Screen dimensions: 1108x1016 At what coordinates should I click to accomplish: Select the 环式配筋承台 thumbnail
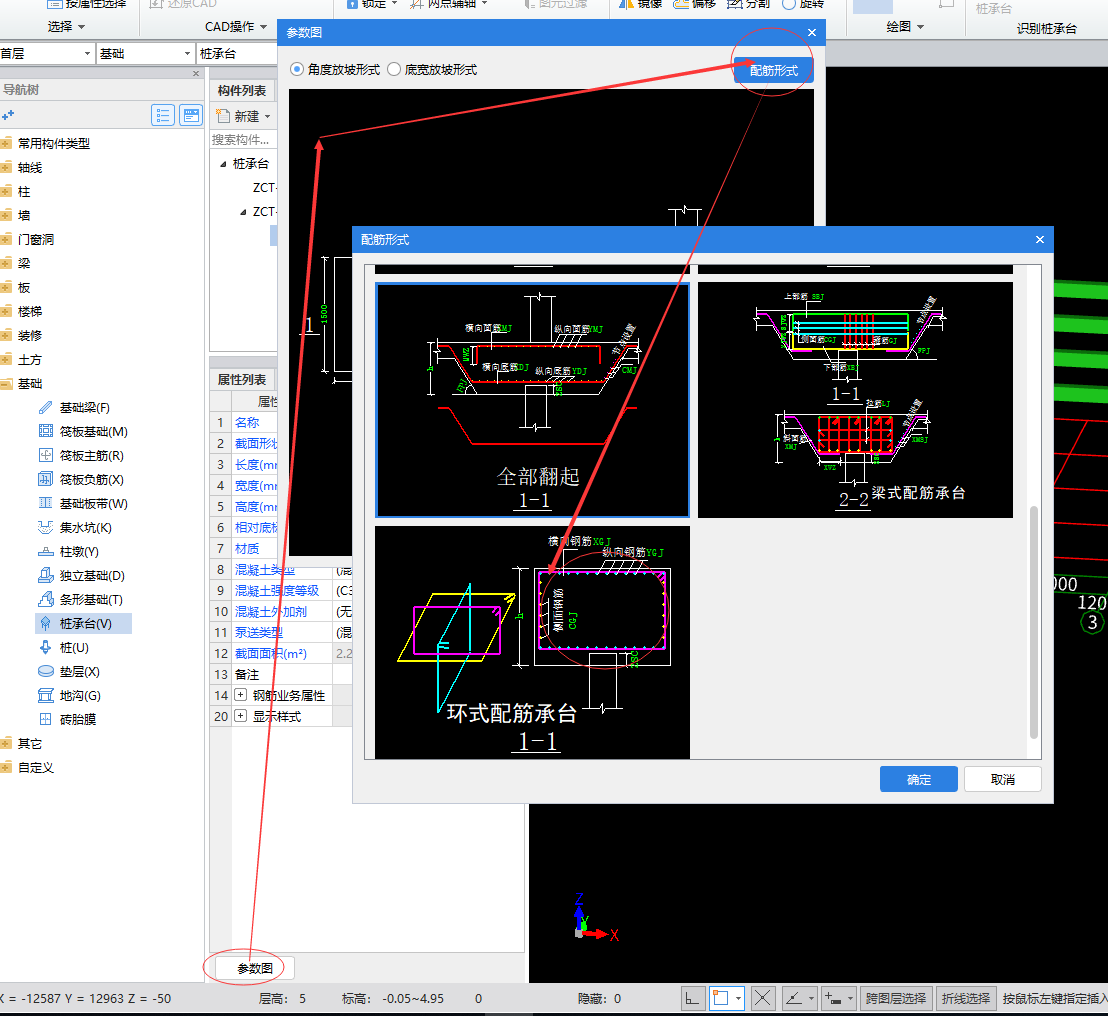tap(533, 642)
